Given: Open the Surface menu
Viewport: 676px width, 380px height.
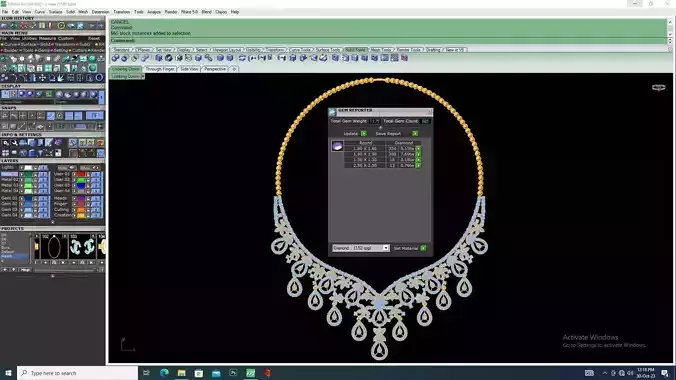Looking at the screenshot, I should tap(55, 12).
